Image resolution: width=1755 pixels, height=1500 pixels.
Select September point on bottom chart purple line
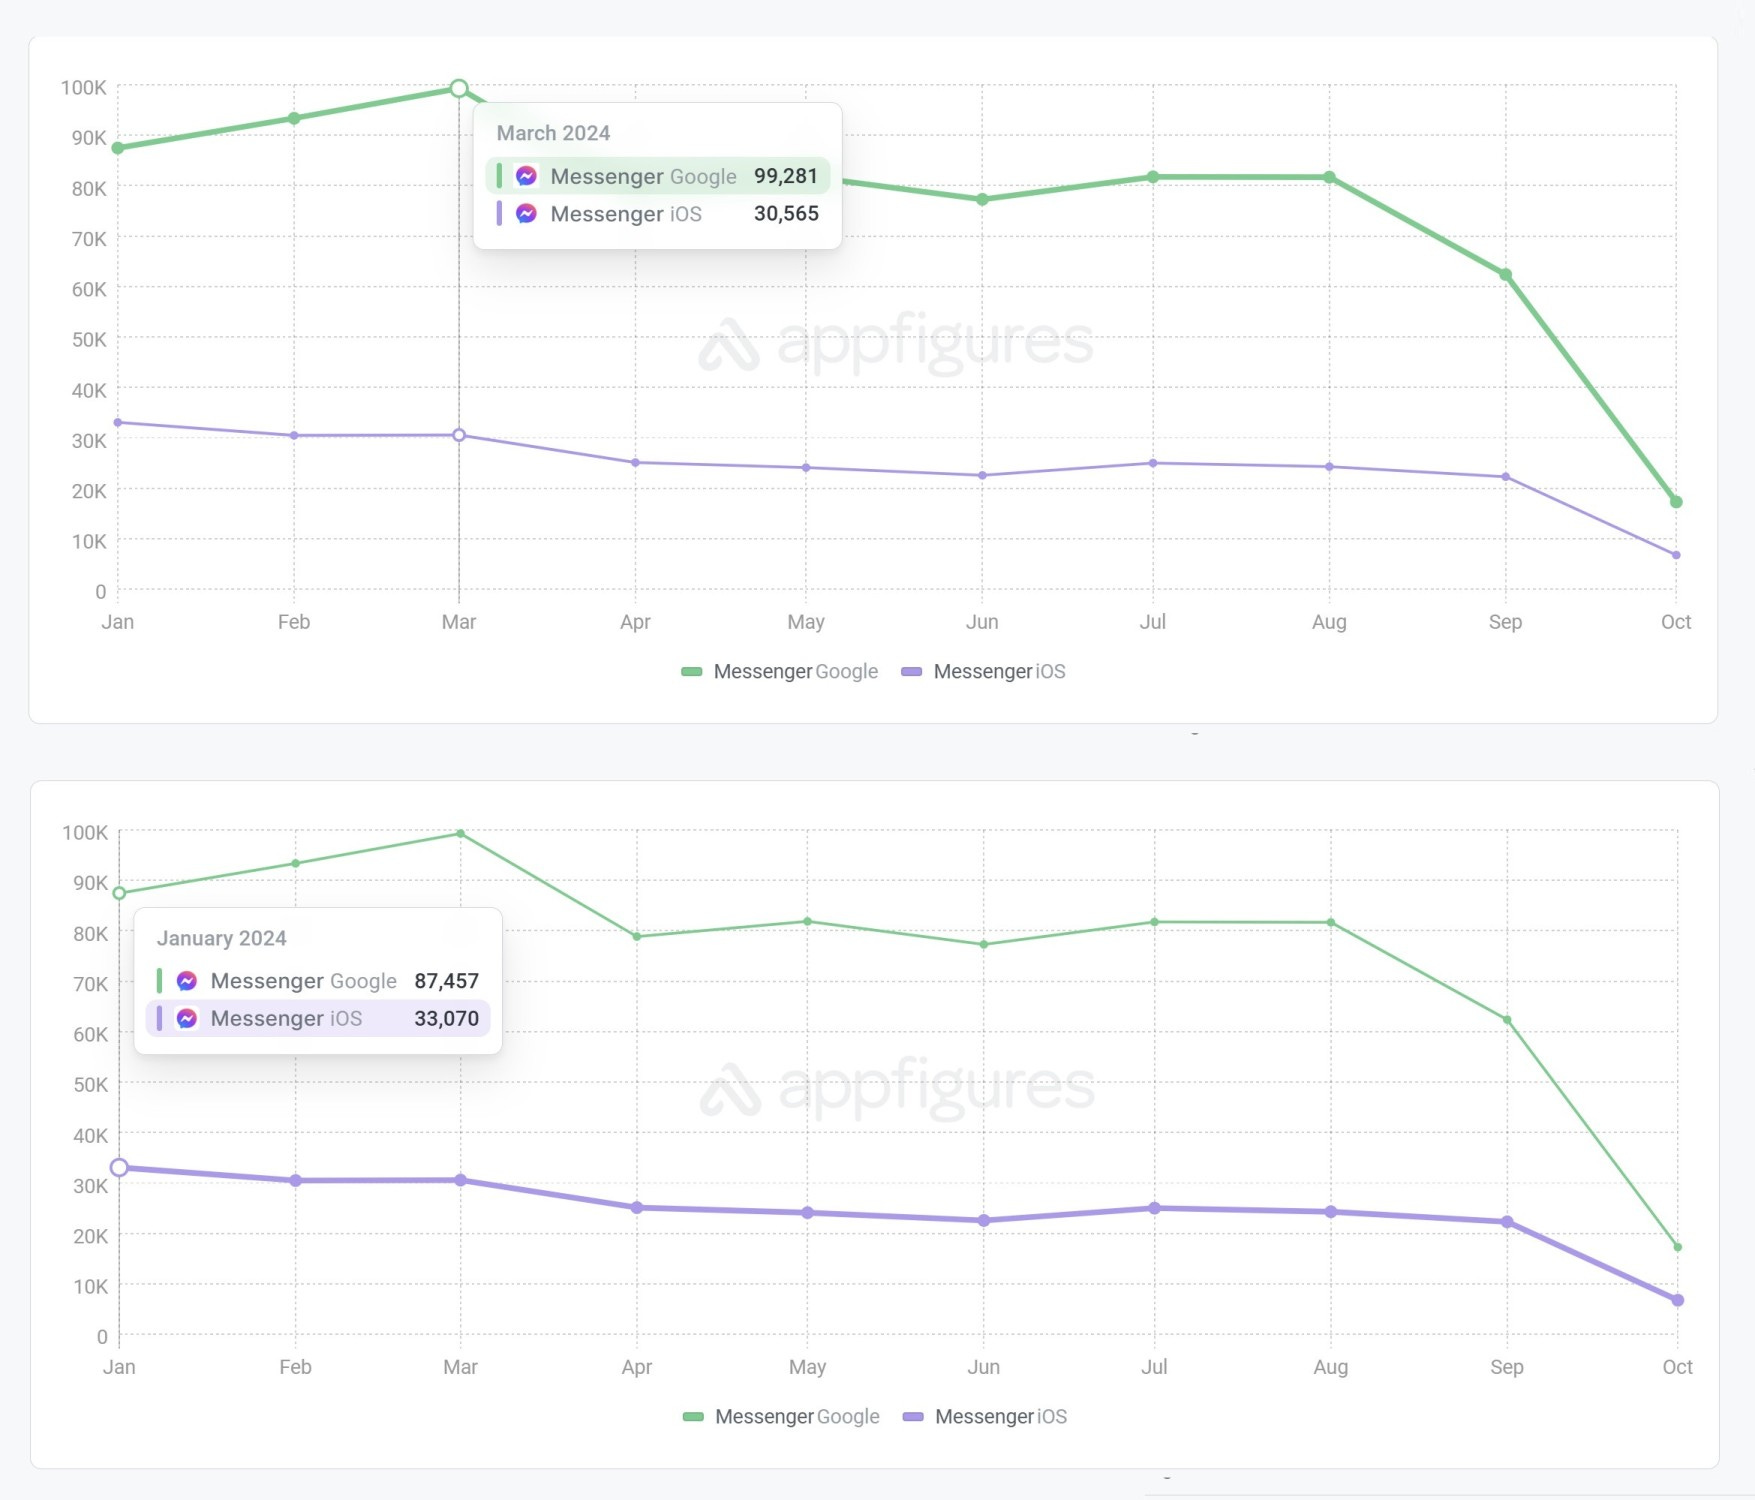(x=1507, y=1222)
